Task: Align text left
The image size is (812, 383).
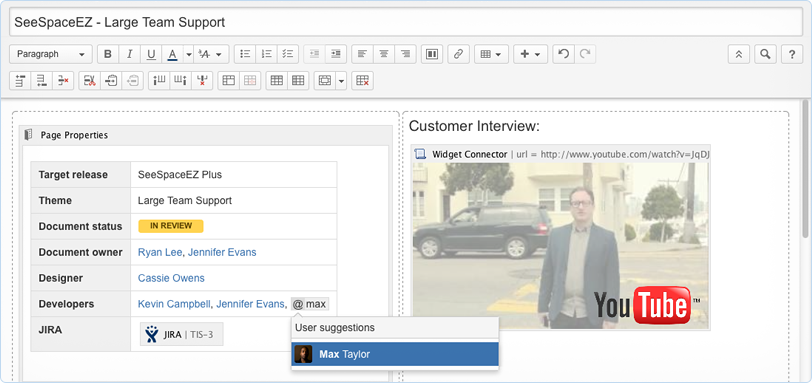Action: coord(362,54)
